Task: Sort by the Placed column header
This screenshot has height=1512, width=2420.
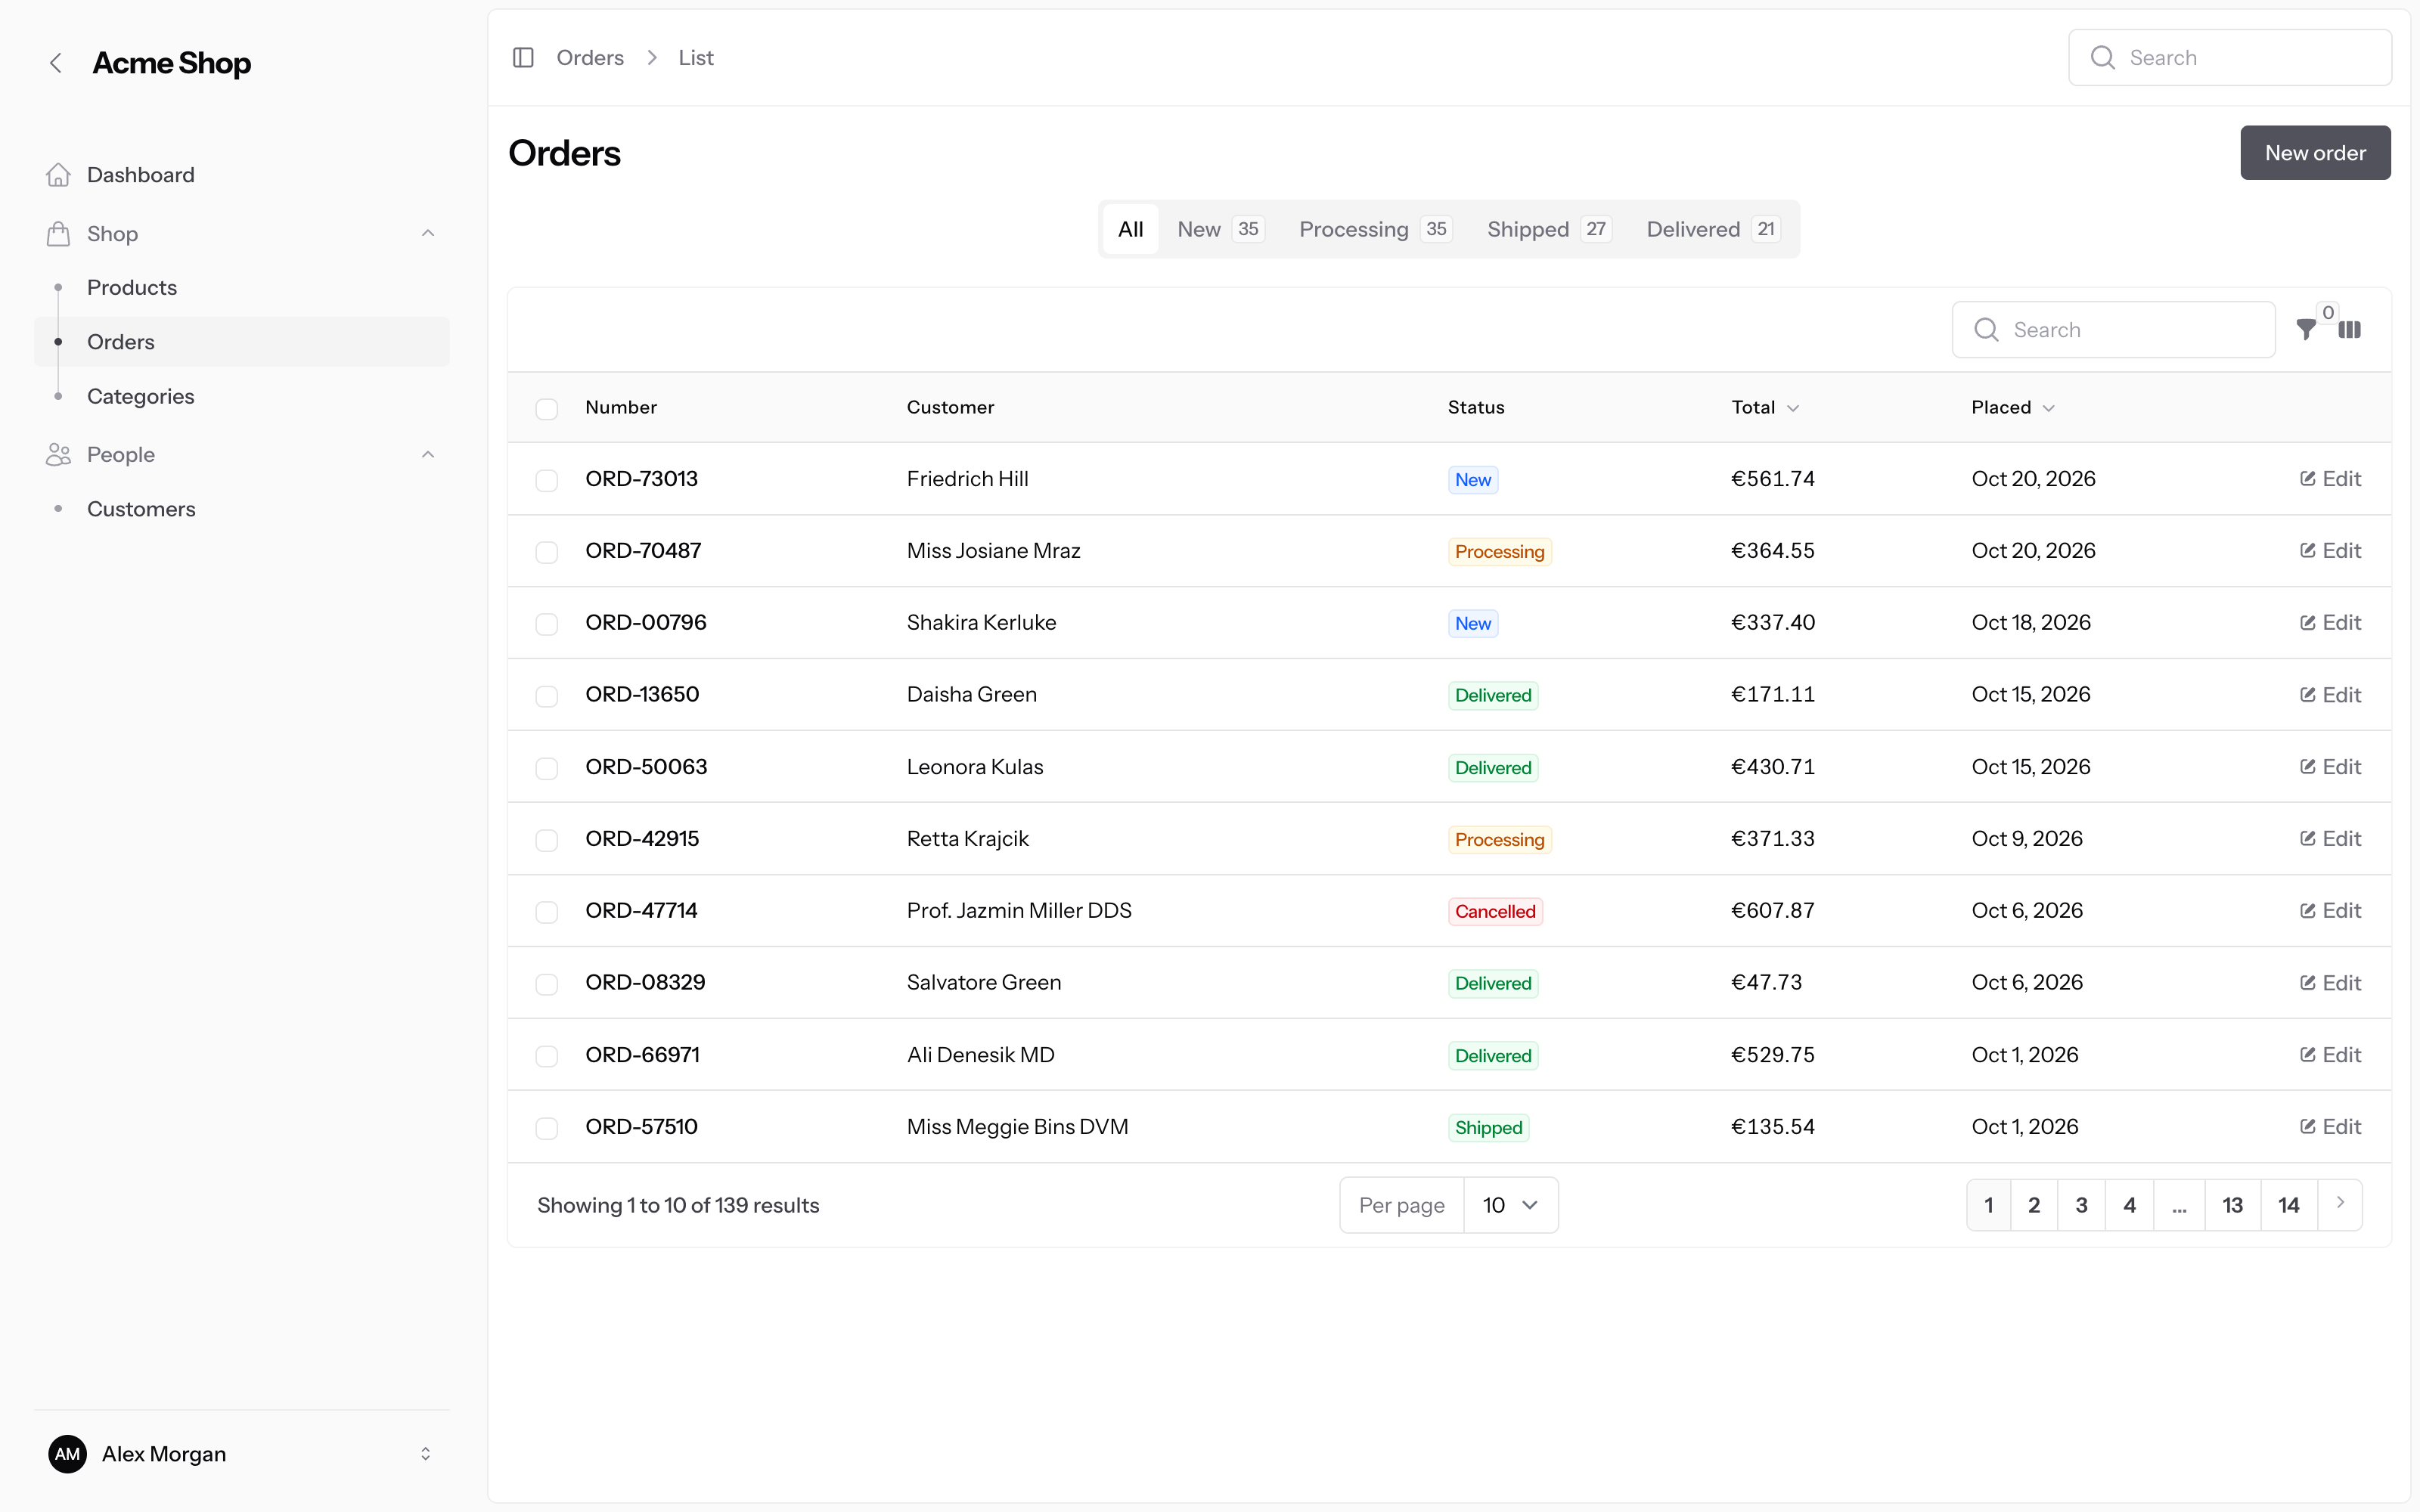Action: point(2013,408)
